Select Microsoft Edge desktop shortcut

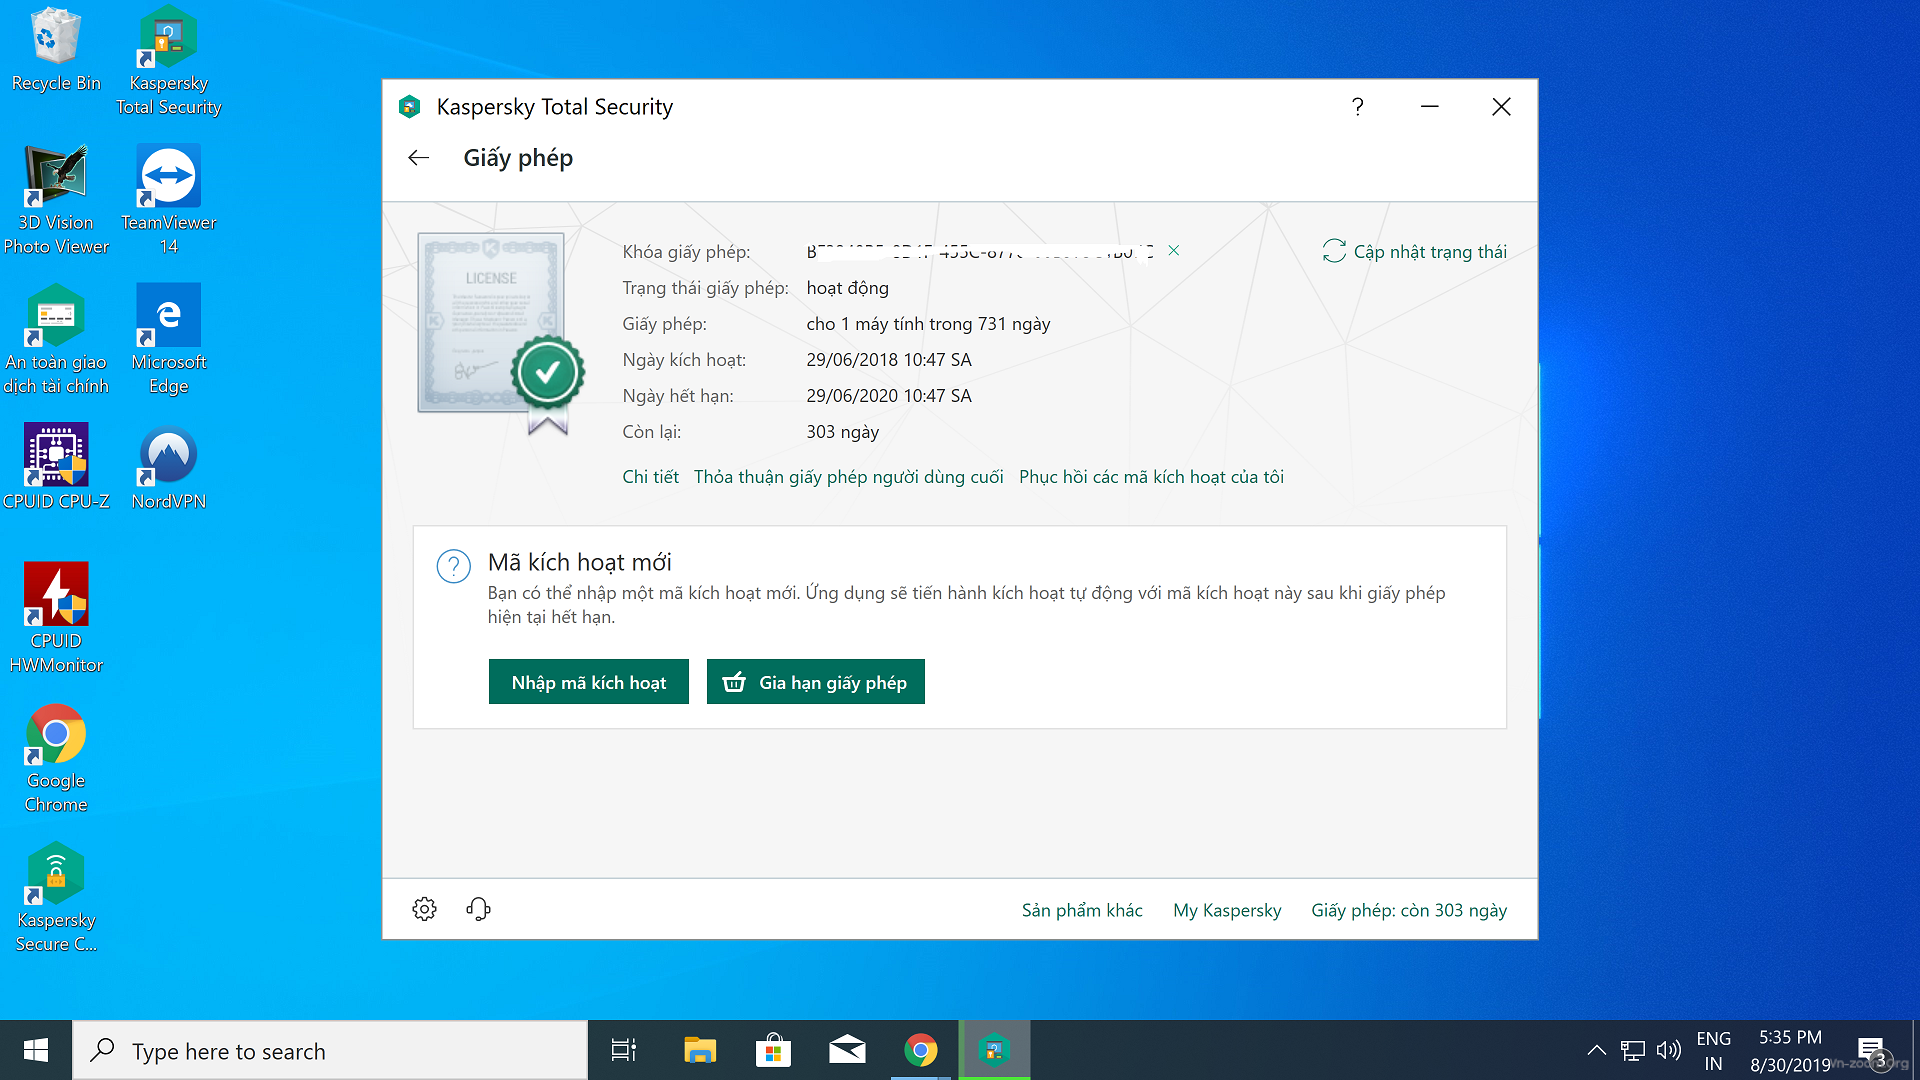coord(168,340)
